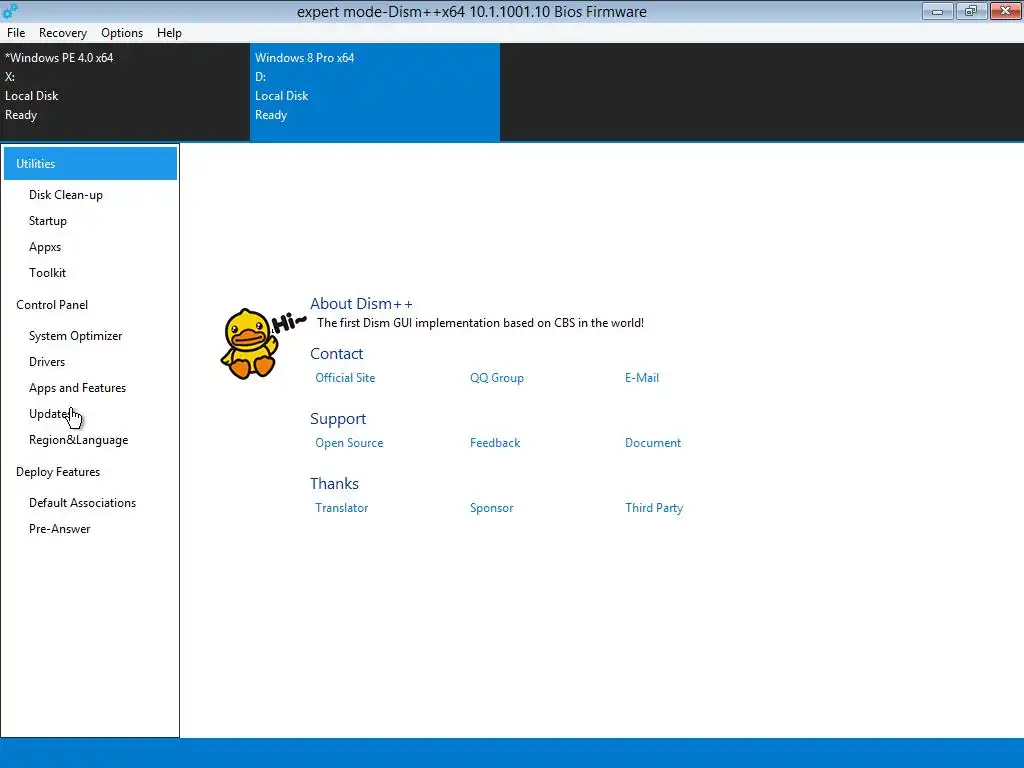Click the Official Site link

[345, 377]
